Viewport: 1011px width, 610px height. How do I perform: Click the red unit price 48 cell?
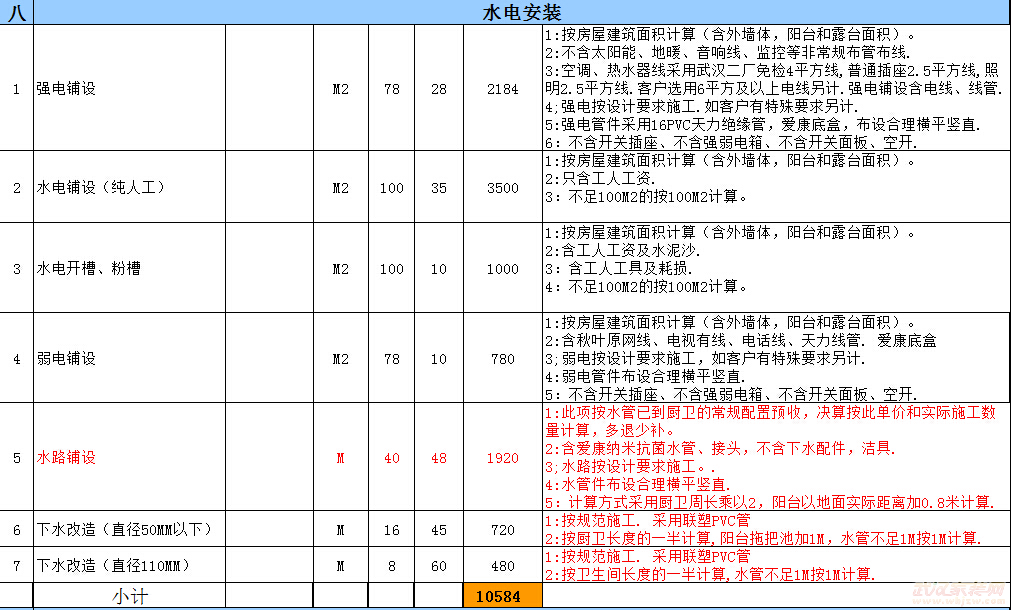[x=437, y=459]
